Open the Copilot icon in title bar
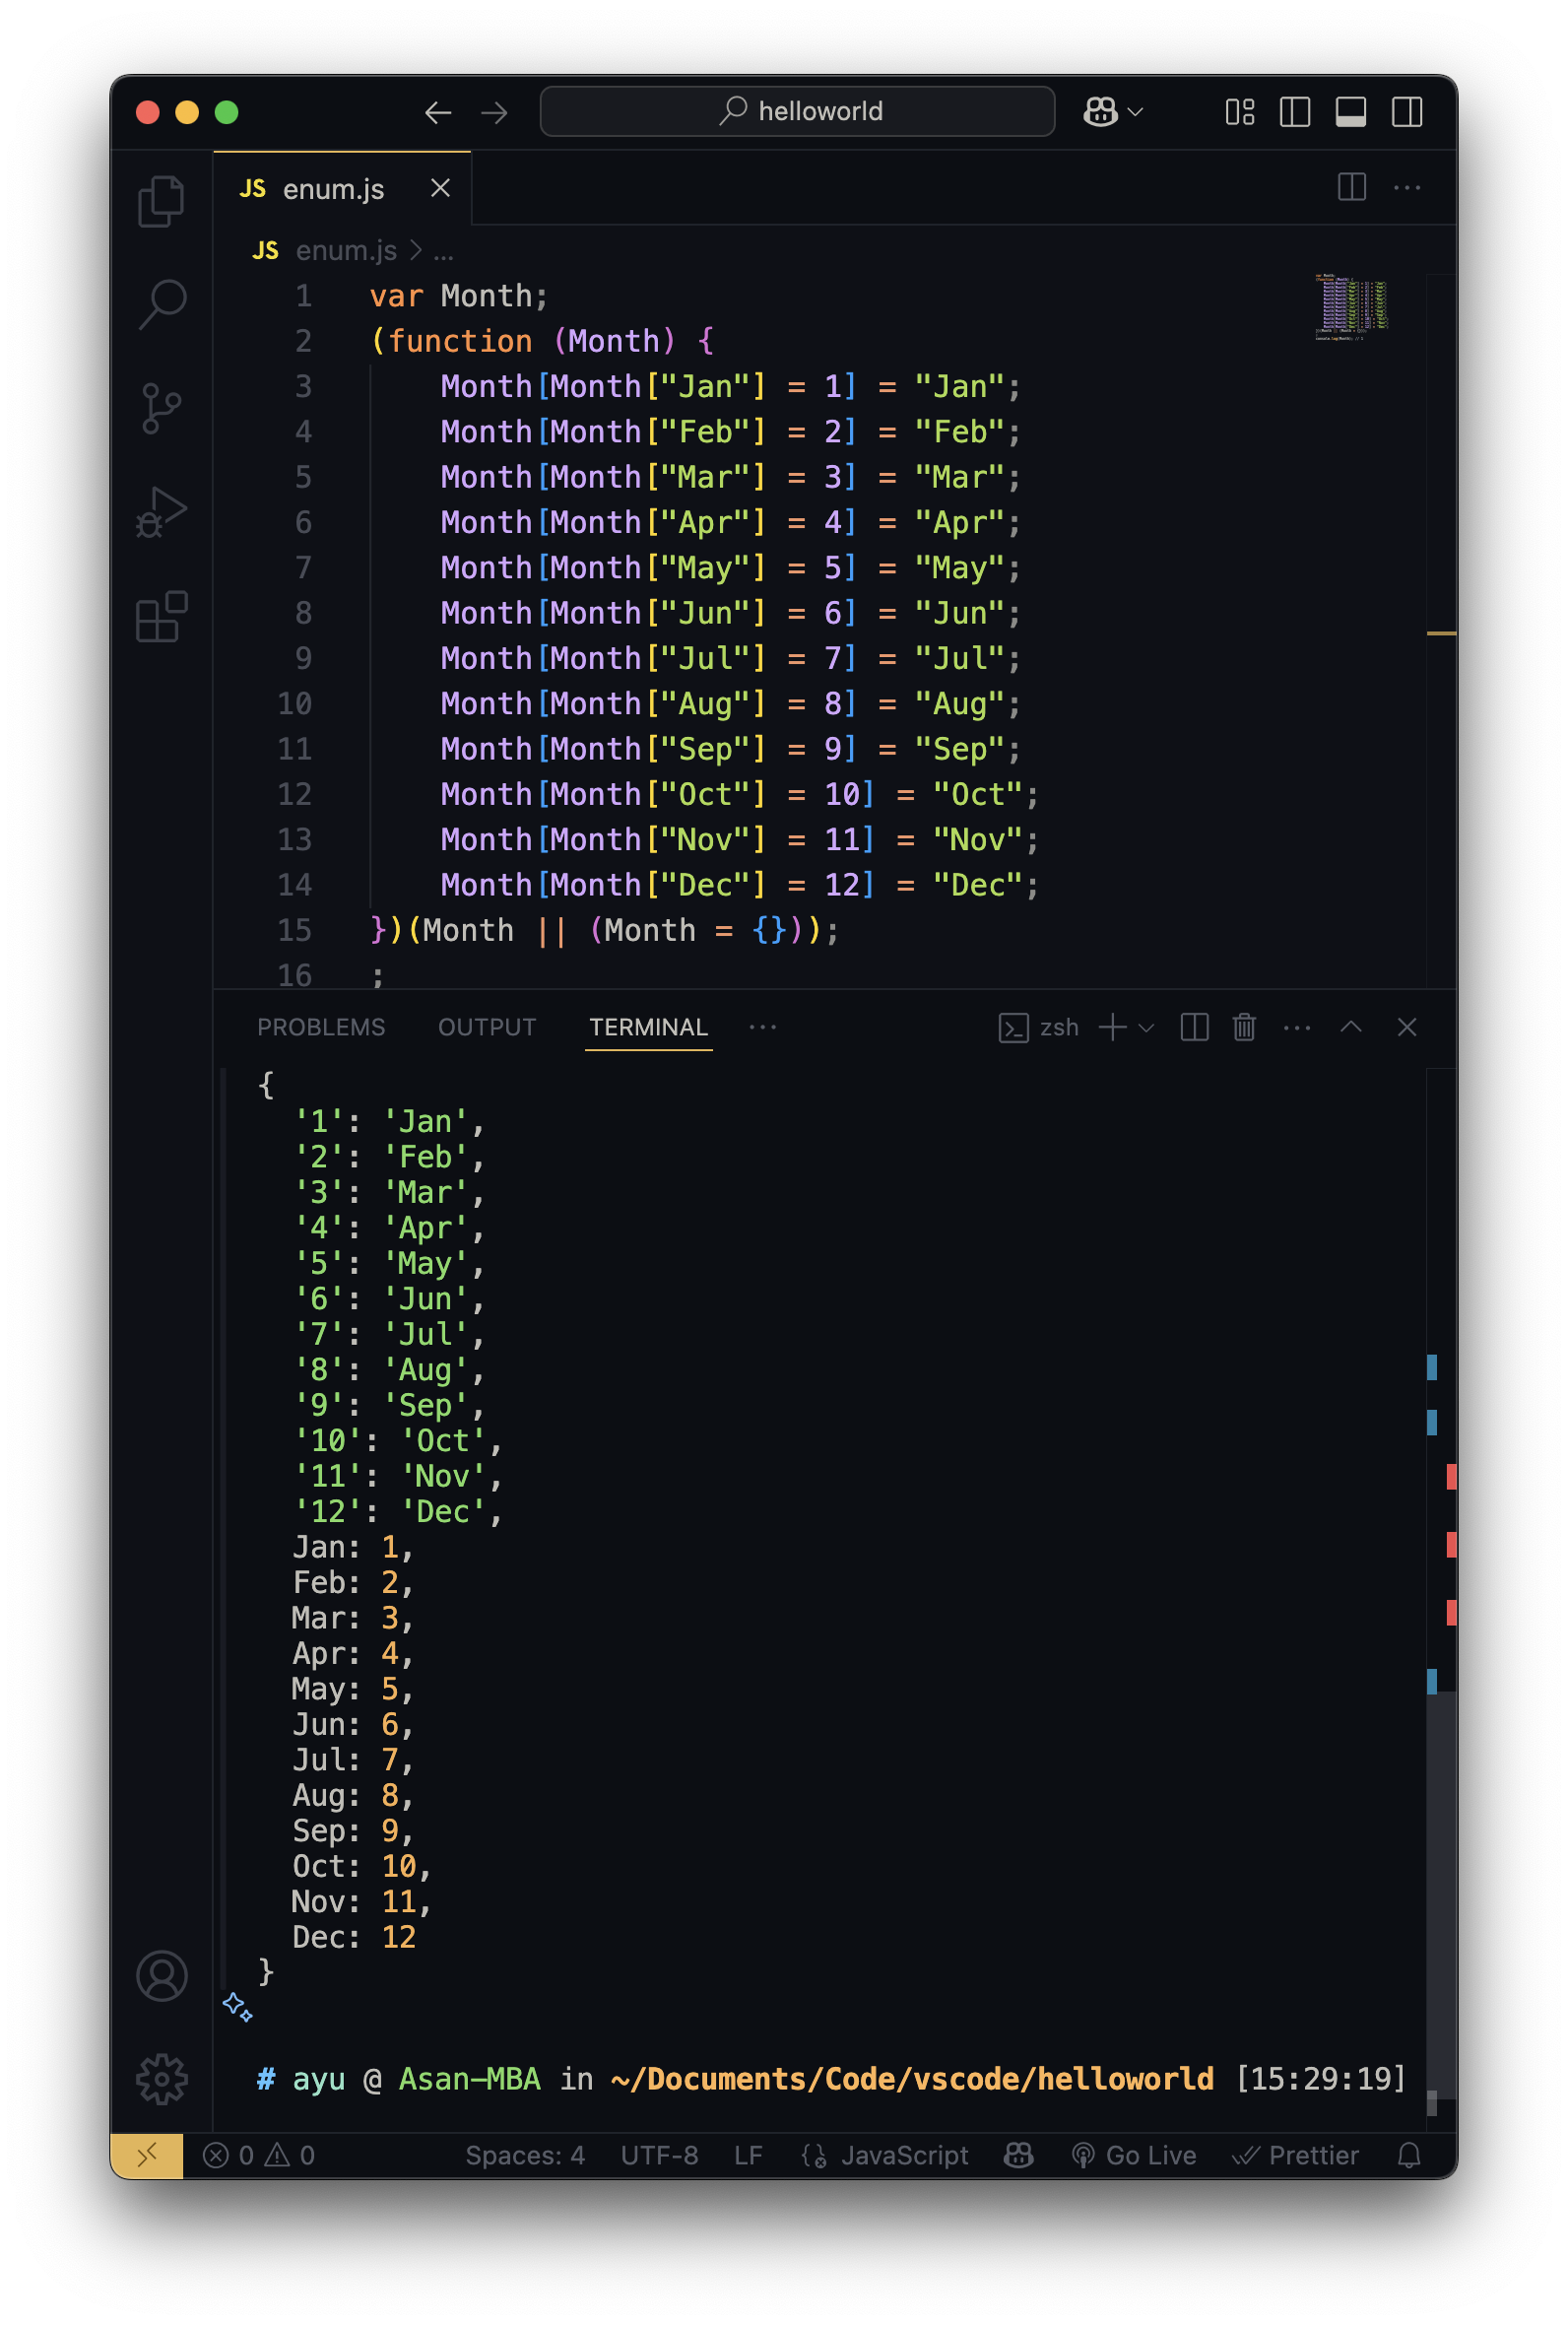Viewport: 1568px width, 2325px height. coord(1100,111)
